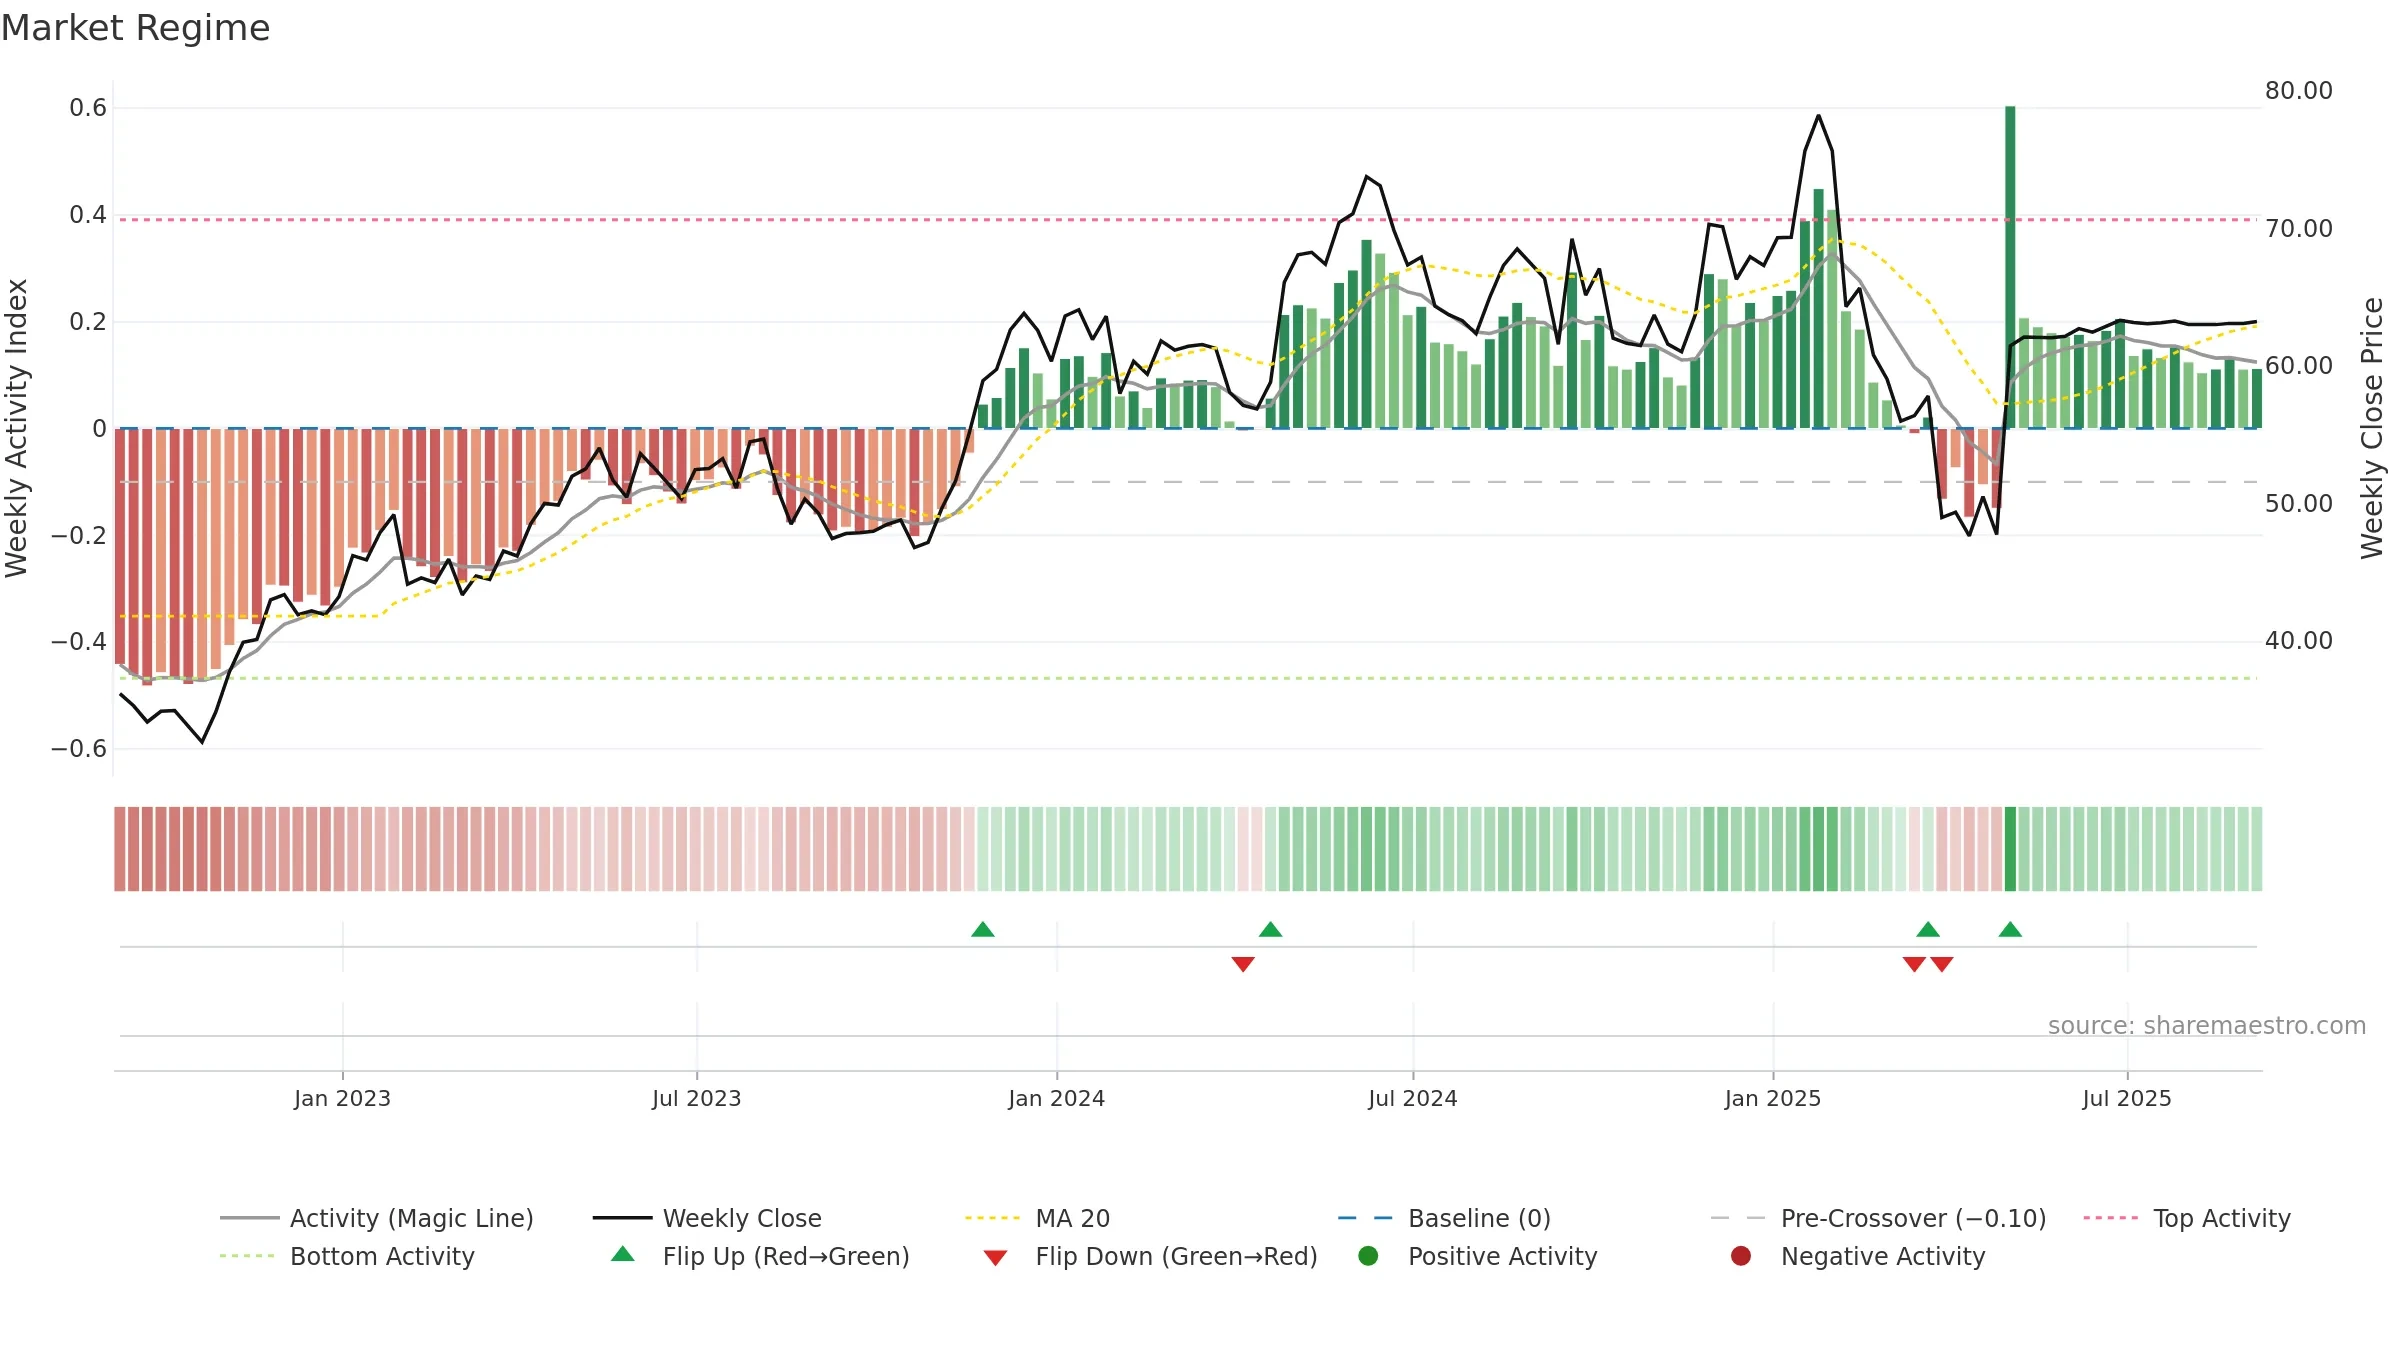The width and height of the screenshot is (2400, 1350).
Task: Toggle Flip Up (Red→Green) legend entry
Action: click(x=761, y=1256)
